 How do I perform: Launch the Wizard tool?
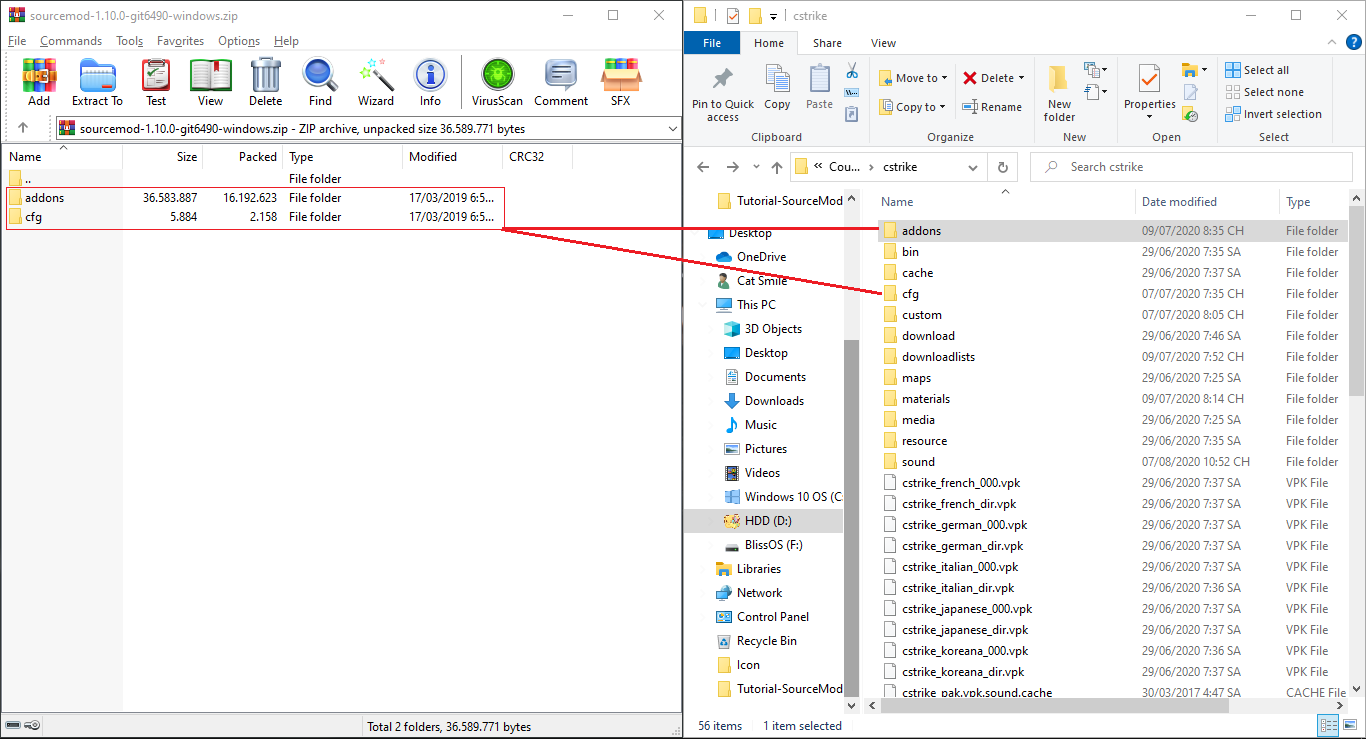coord(376,82)
